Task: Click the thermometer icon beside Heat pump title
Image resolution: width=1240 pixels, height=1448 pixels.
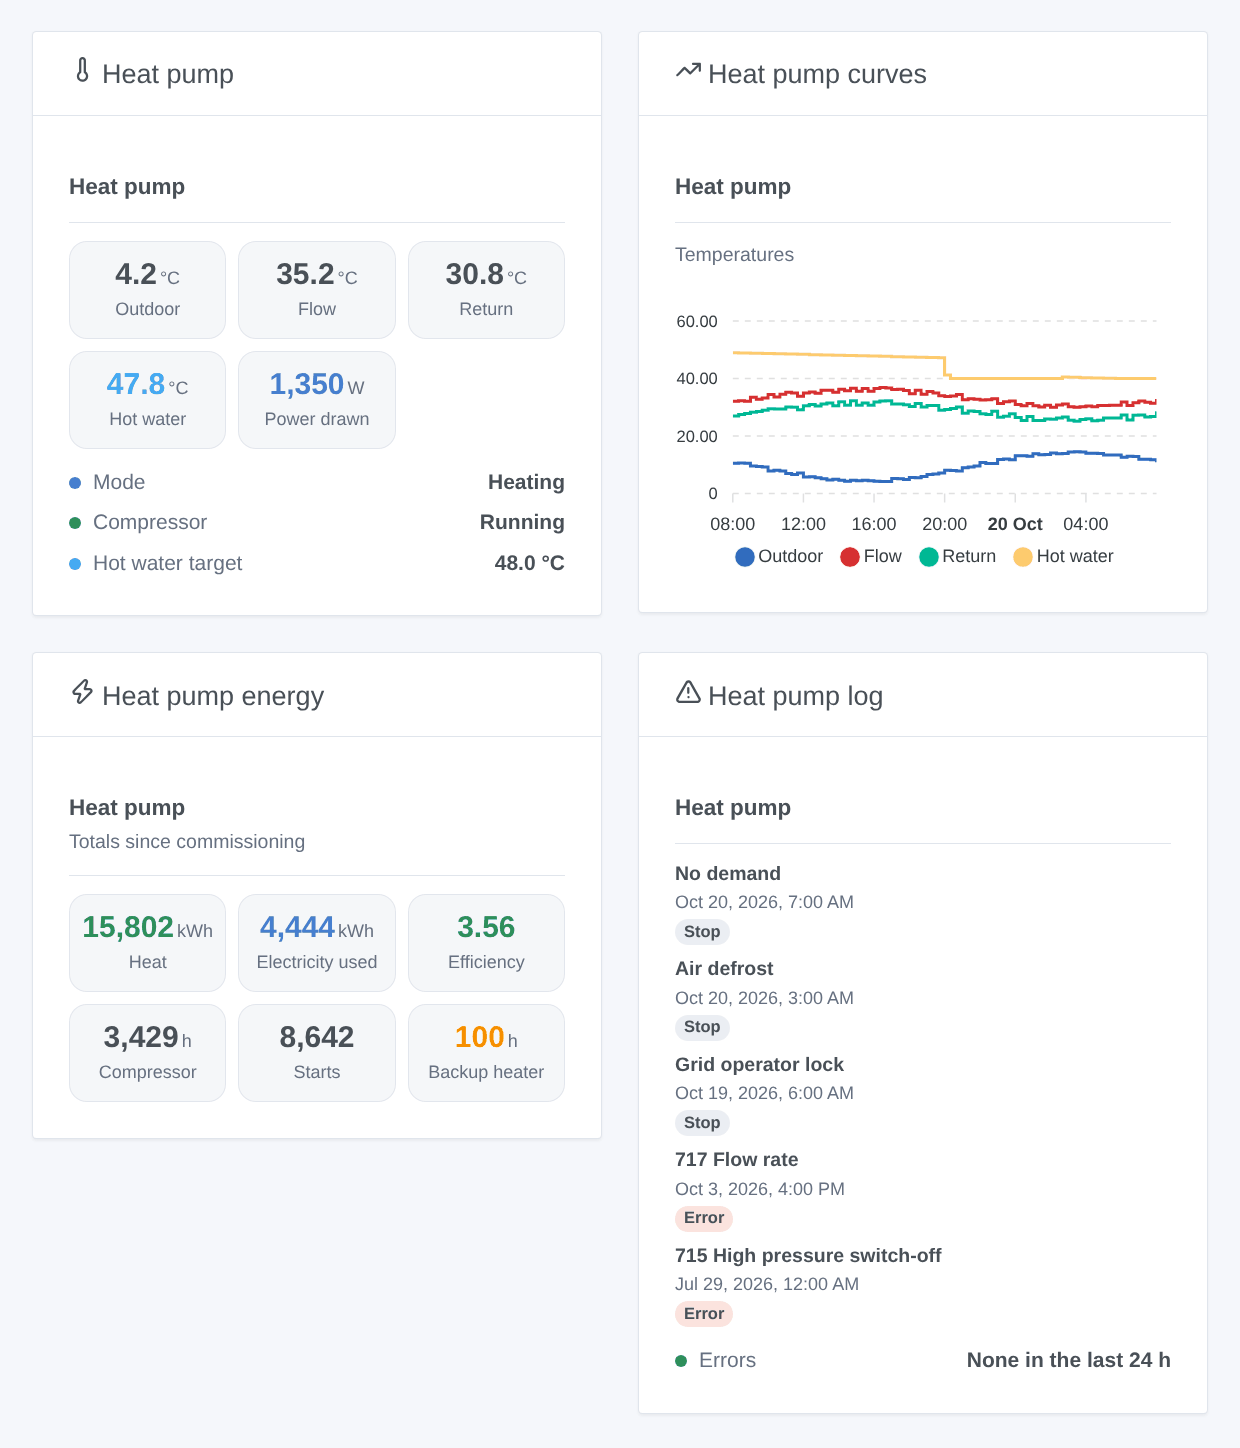Action: click(x=83, y=71)
